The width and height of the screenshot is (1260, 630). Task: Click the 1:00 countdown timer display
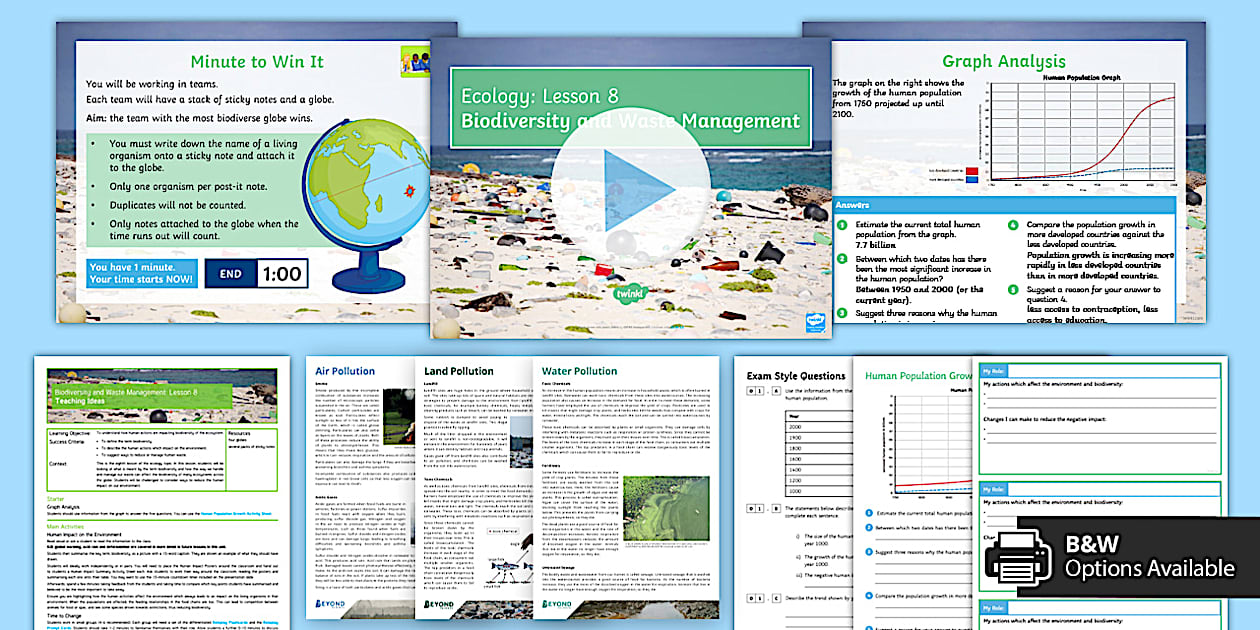point(282,273)
